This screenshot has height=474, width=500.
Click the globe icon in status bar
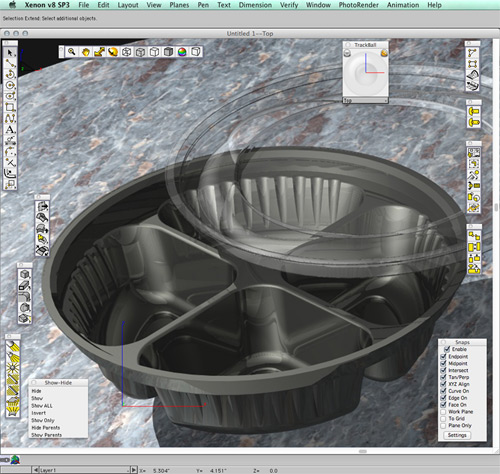15,460
